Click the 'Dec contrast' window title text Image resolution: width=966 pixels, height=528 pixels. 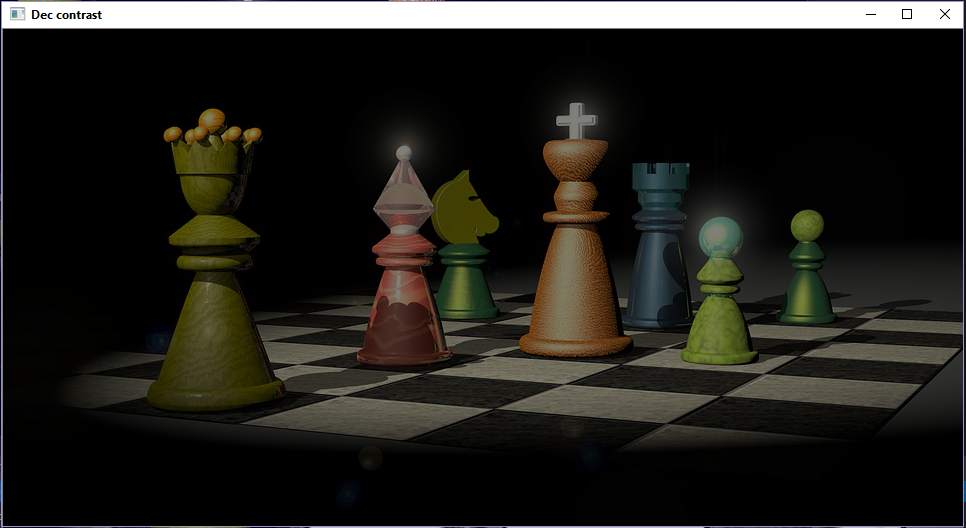[67, 15]
